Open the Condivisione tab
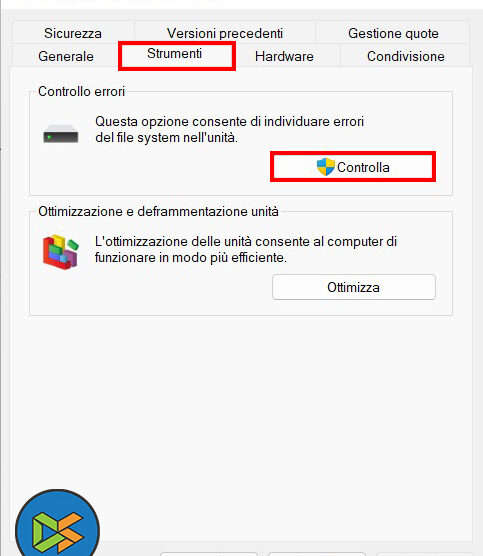Image resolution: width=483 pixels, height=556 pixels. pyautogui.click(x=406, y=56)
